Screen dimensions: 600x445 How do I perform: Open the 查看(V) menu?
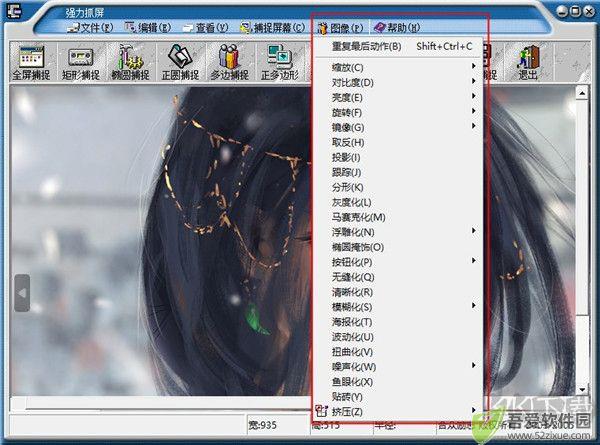point(206,28)
